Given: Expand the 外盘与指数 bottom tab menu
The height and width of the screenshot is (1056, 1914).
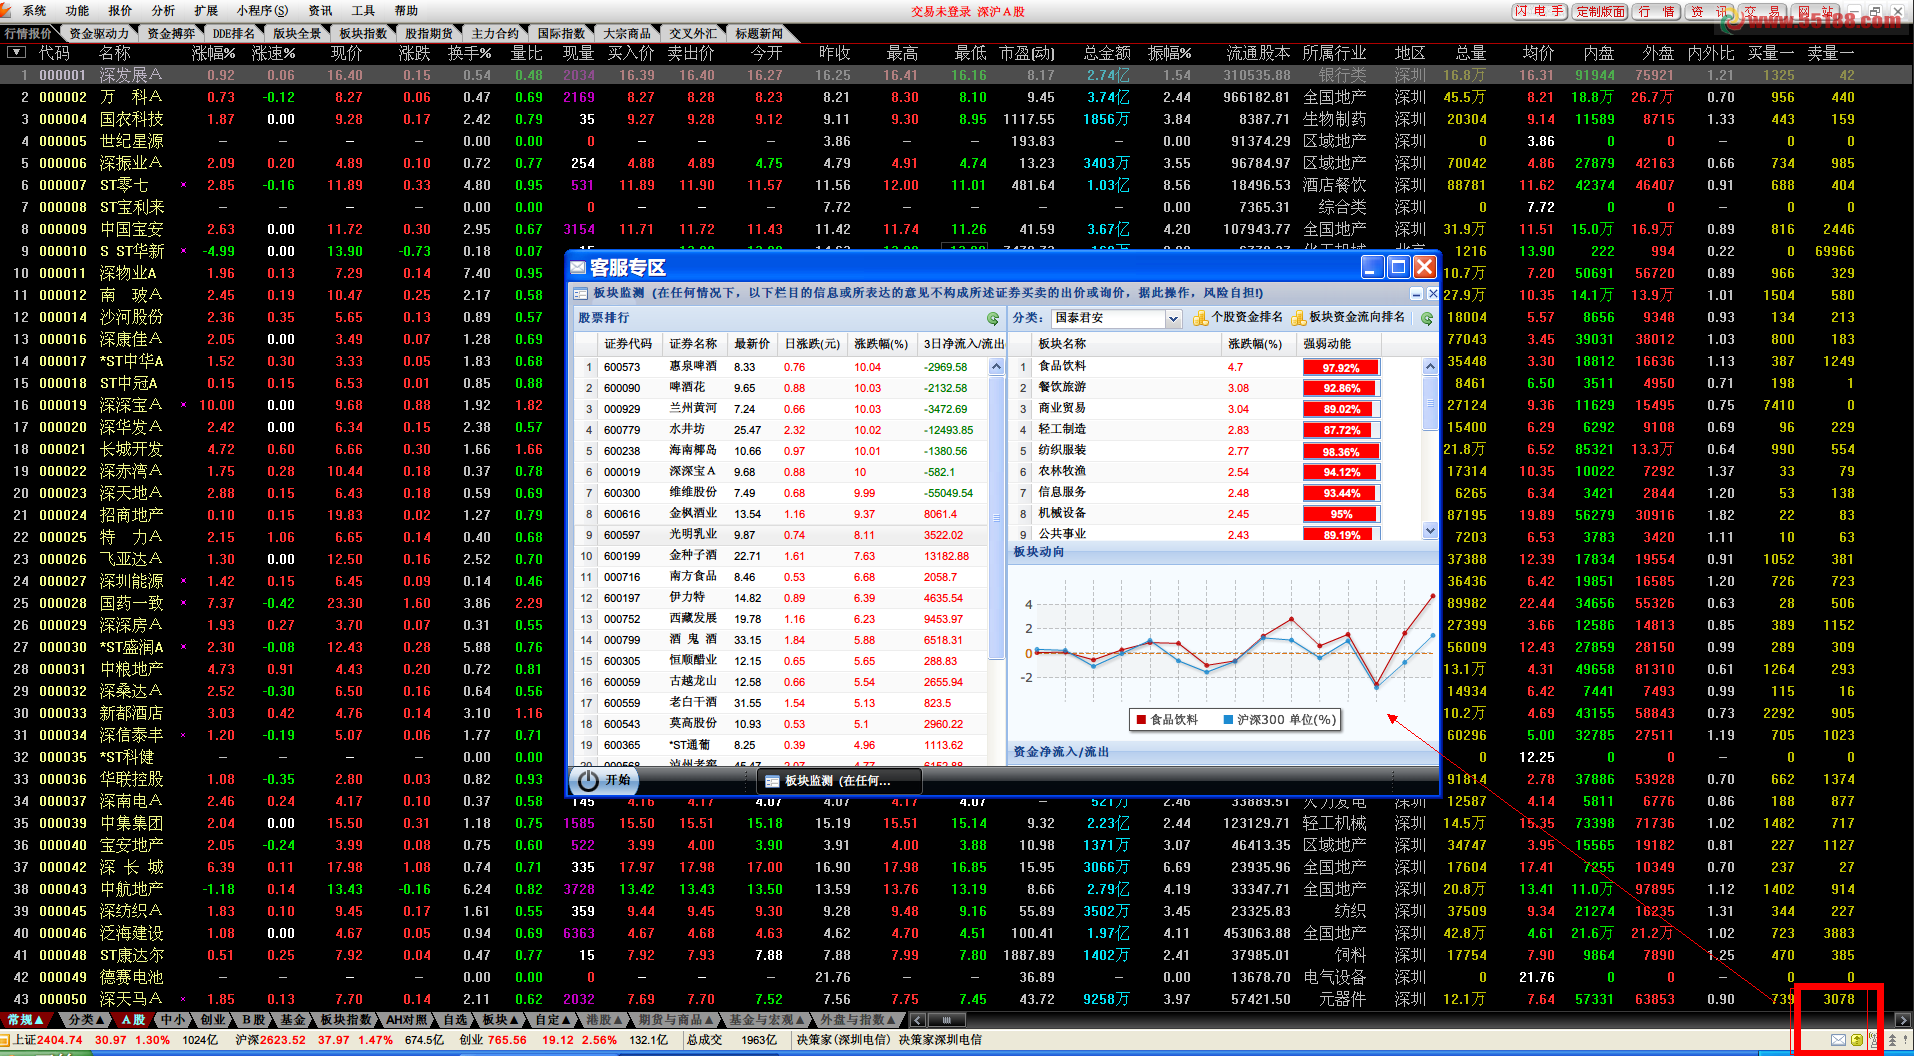Looking at the screenshot, I should (x=858, y=1020).
